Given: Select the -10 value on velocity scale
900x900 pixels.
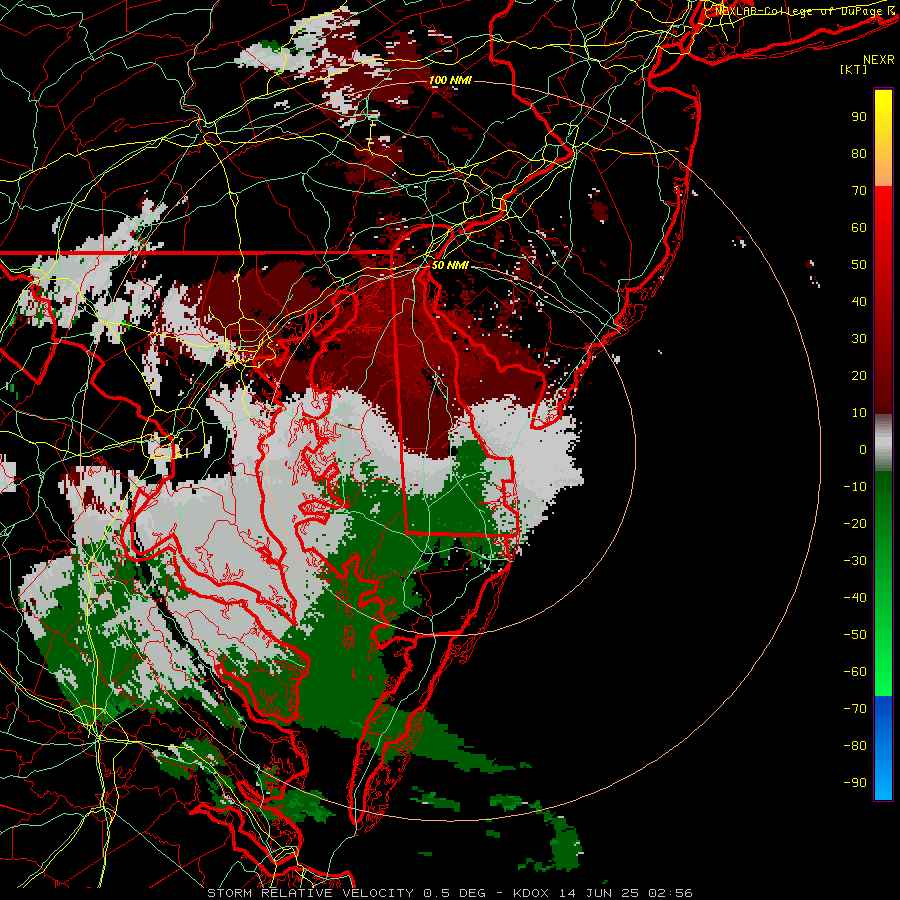Looking at the screenshot, I should (855, 487).
